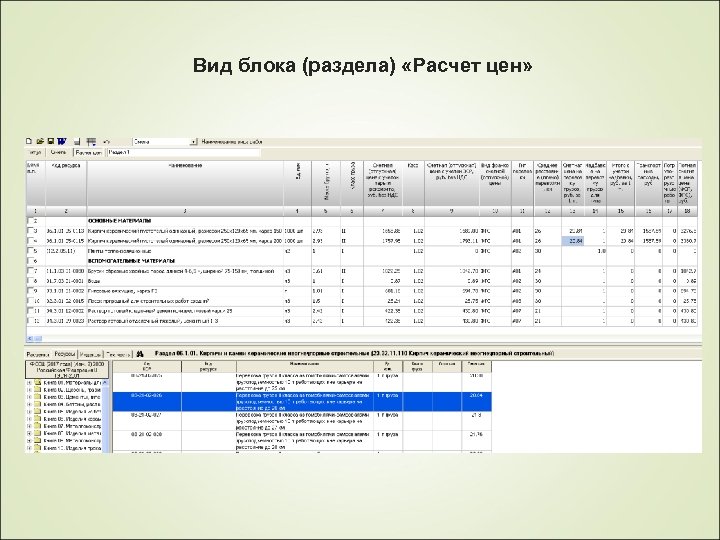Open the Смета dropdown in toolbar
The image size is (720, 540).
point(193,142)
